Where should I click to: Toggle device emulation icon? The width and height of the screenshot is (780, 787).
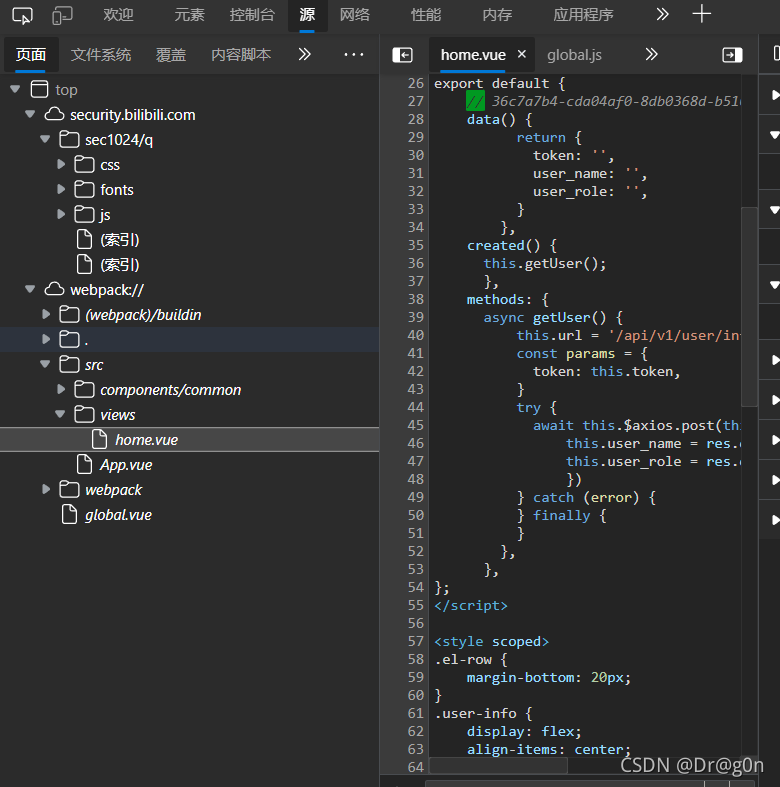pos(62,16)
